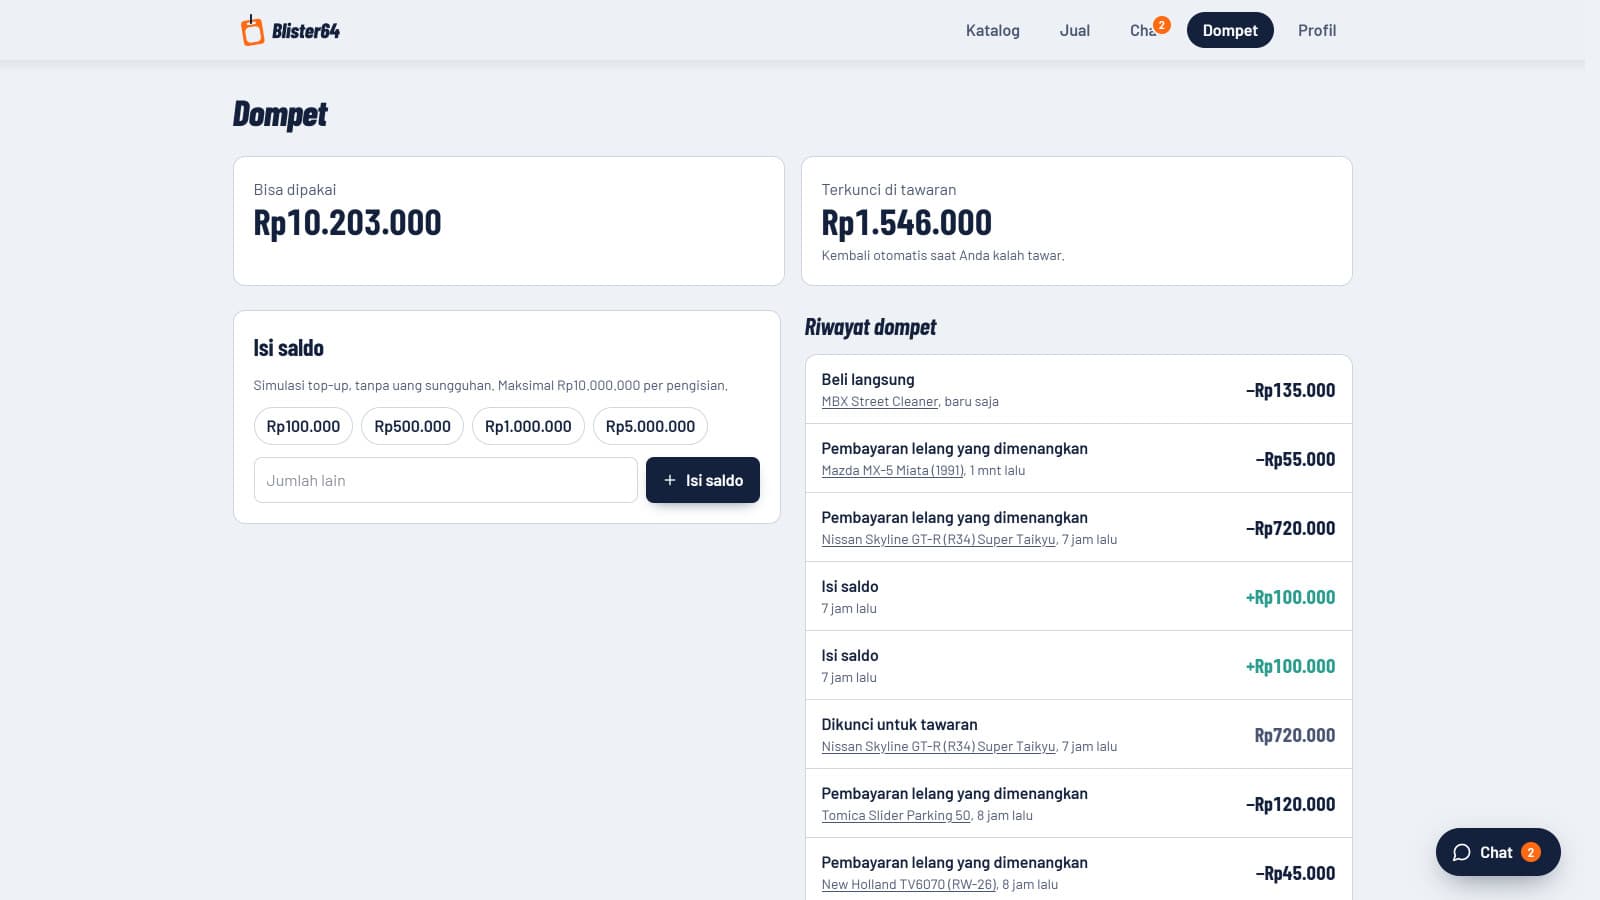Focus the Jumlah lain input field

coord(445,480)
